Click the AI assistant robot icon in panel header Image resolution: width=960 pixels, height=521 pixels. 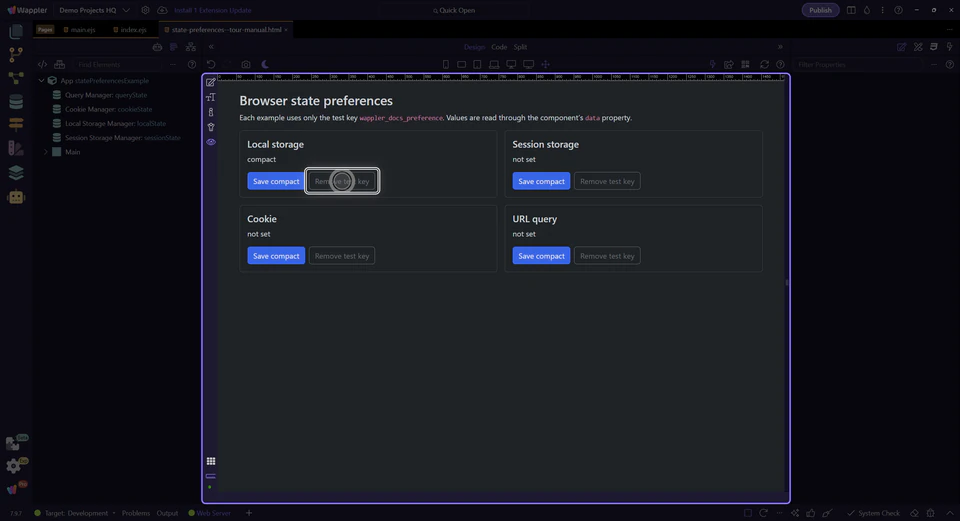point(157,47)
